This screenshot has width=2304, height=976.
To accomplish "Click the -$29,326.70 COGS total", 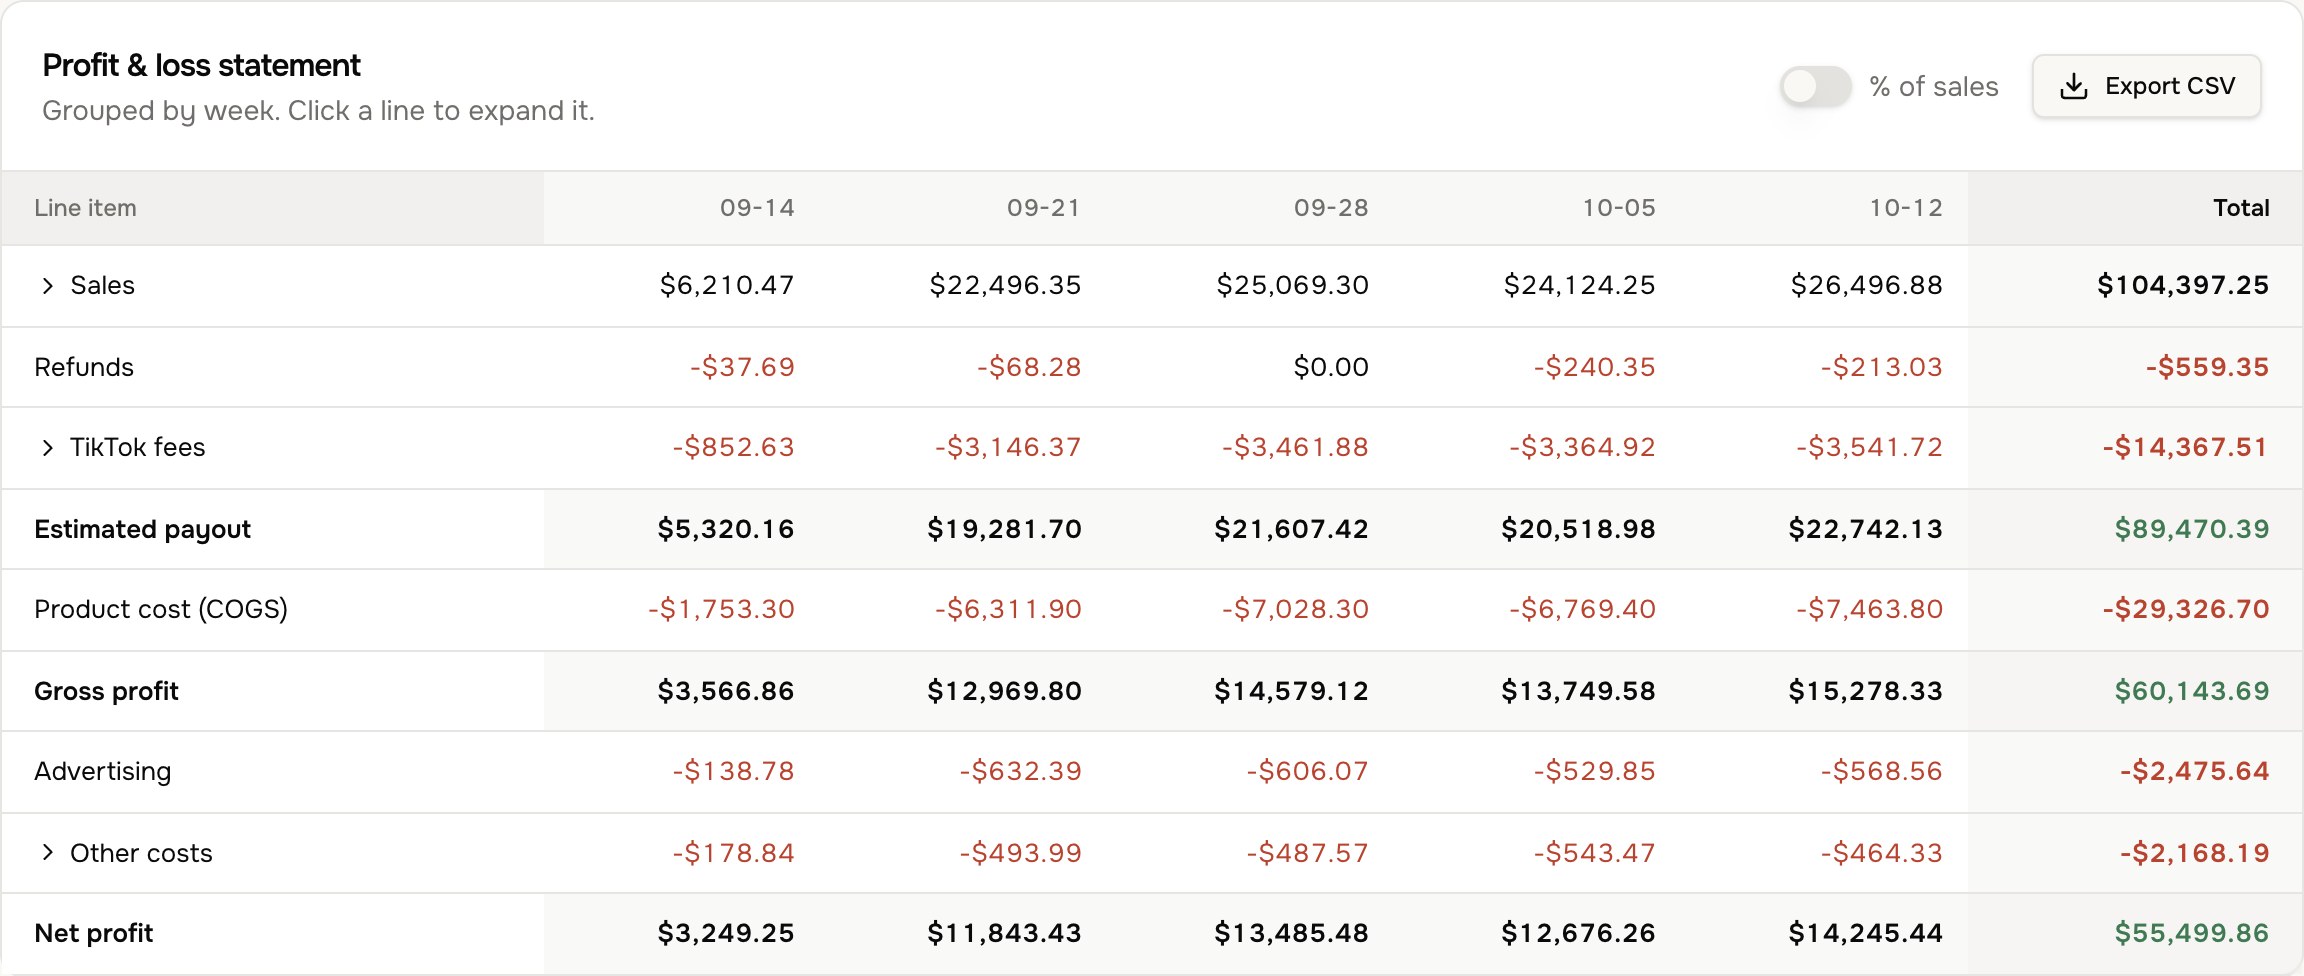I will [2186, 609].
